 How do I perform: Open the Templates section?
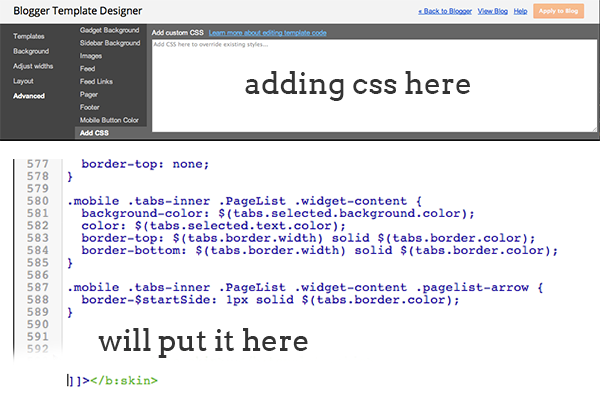(x=29, y=36)
